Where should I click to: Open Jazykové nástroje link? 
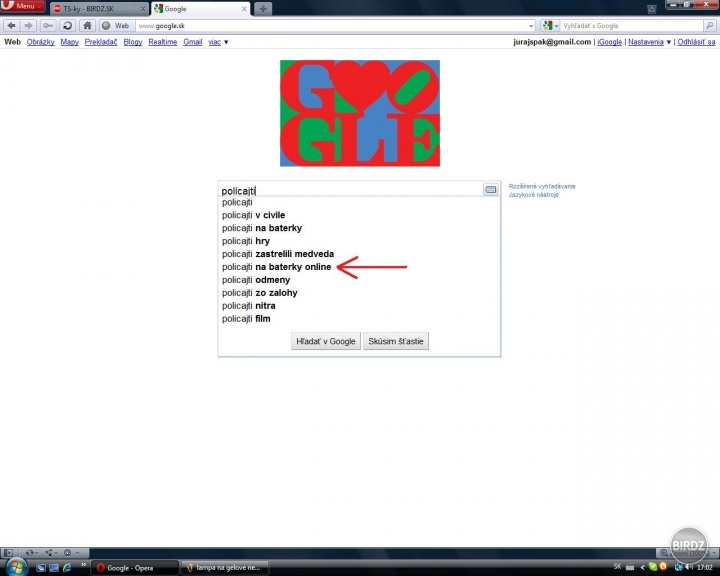coord(534,195)
